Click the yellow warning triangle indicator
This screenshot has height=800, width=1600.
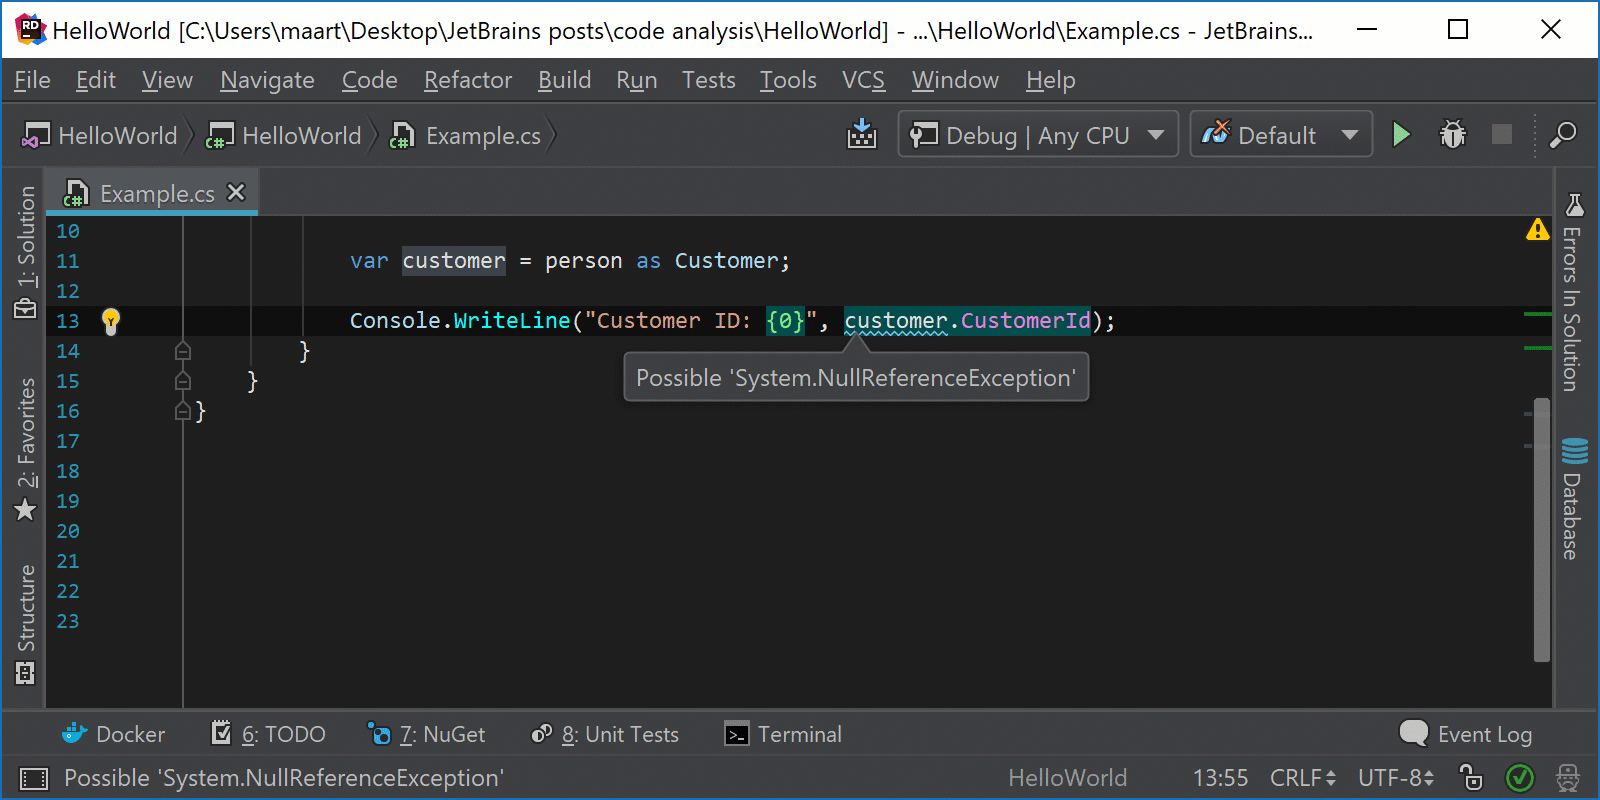(1538, 231)
